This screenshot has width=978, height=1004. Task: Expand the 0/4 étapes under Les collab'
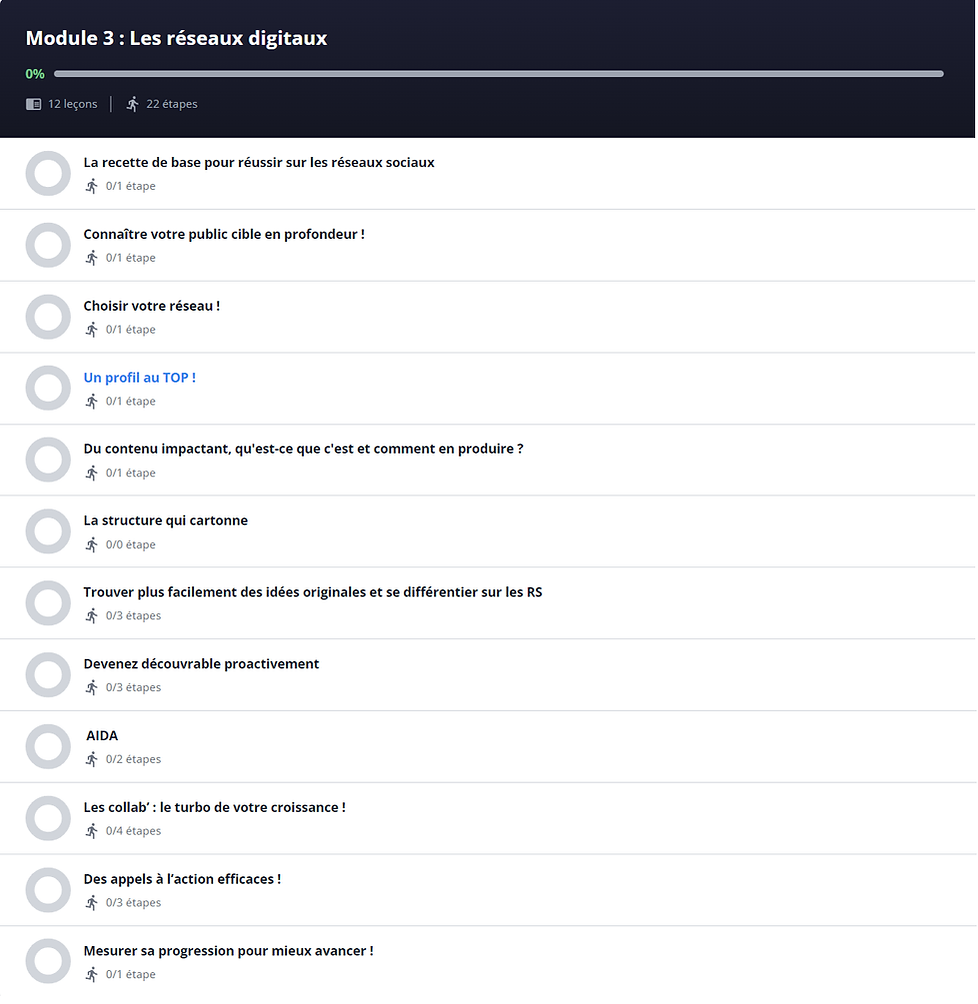133,831
